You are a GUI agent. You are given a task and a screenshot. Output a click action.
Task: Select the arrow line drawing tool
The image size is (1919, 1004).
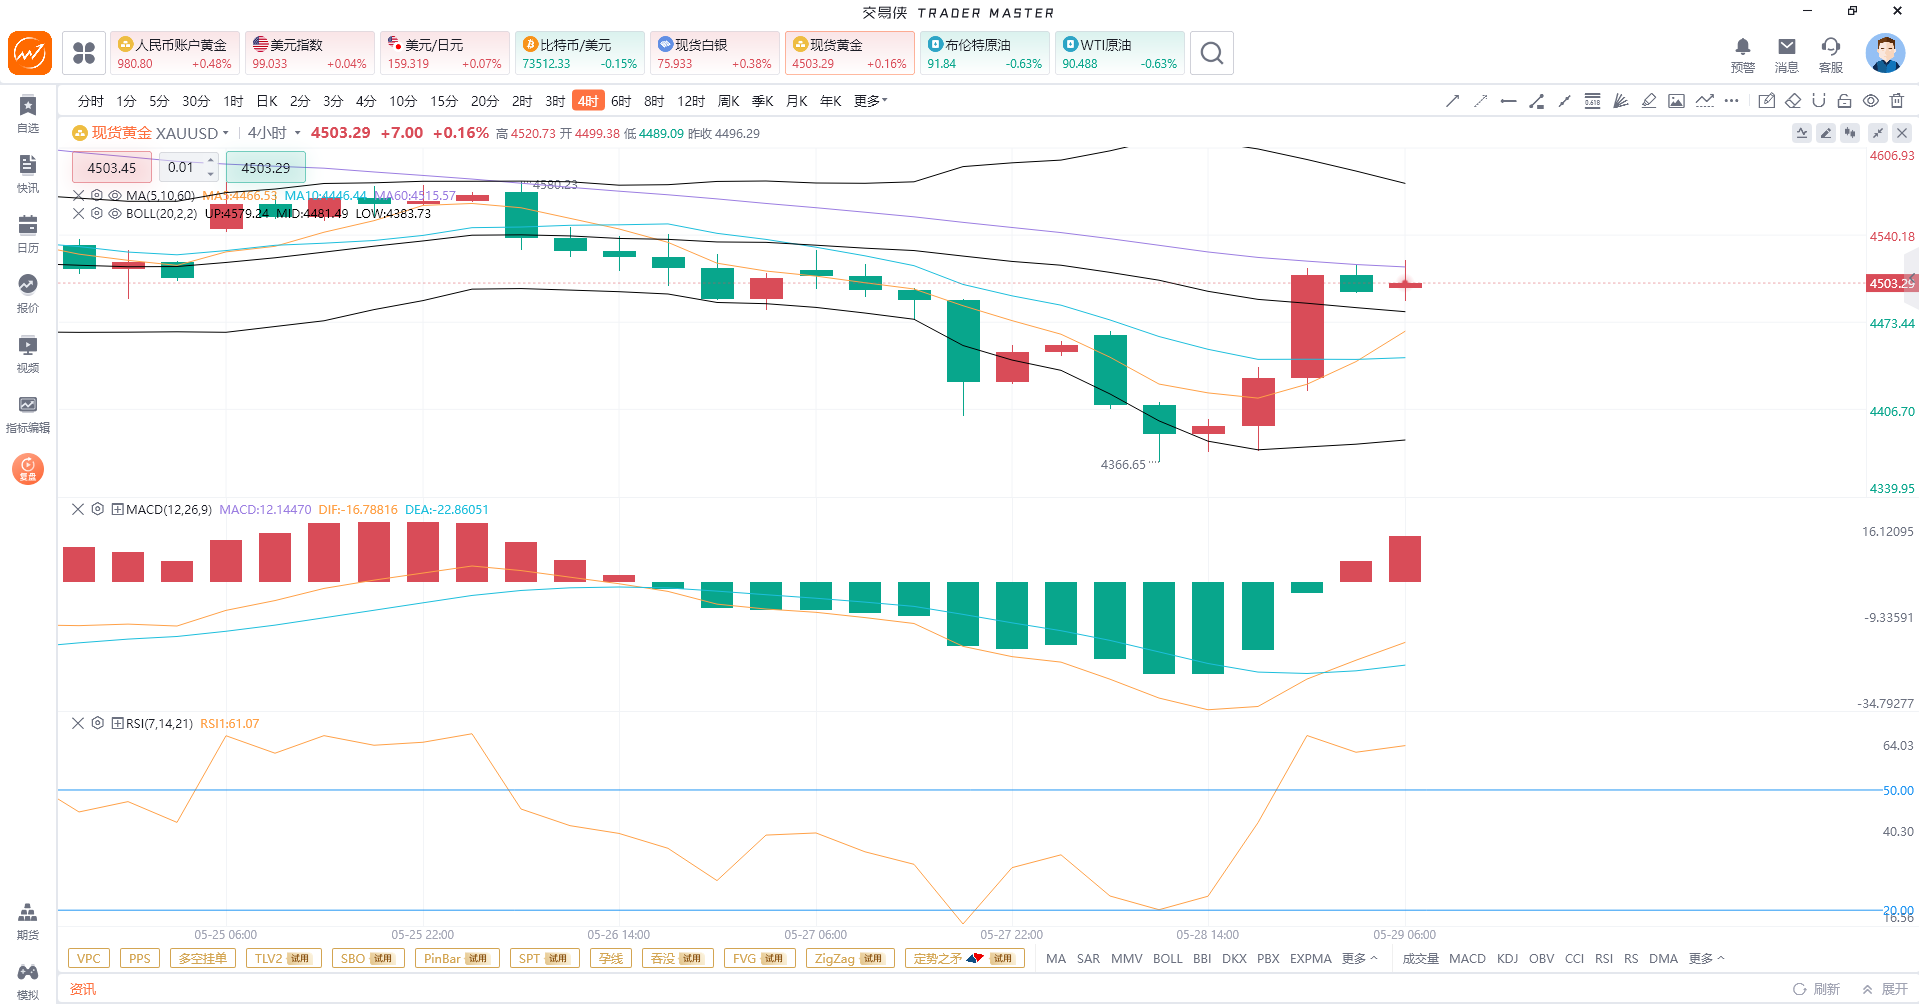tap(1453, 101)
